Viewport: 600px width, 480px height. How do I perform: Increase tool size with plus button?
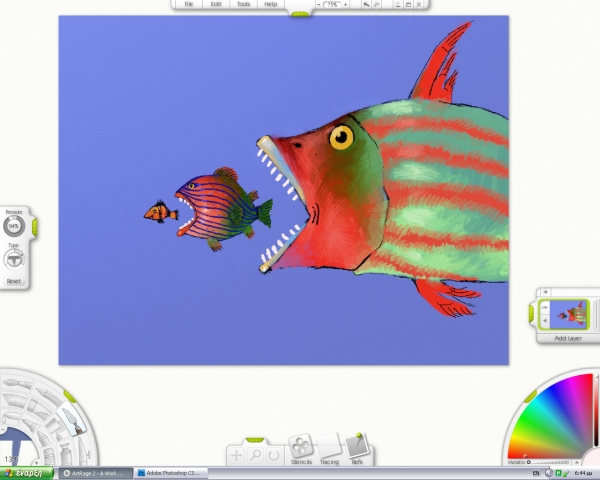point(36,462)
